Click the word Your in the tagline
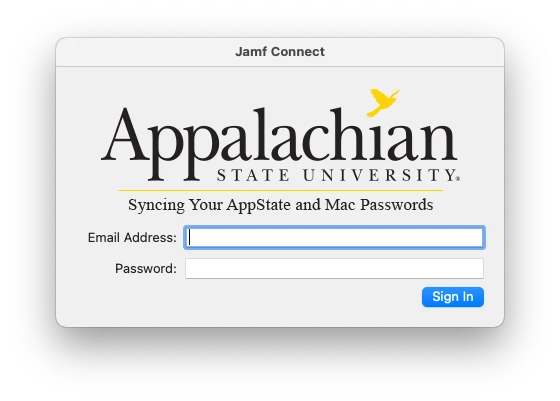Viewport: 560px width, 401px height. pos(206,205)
